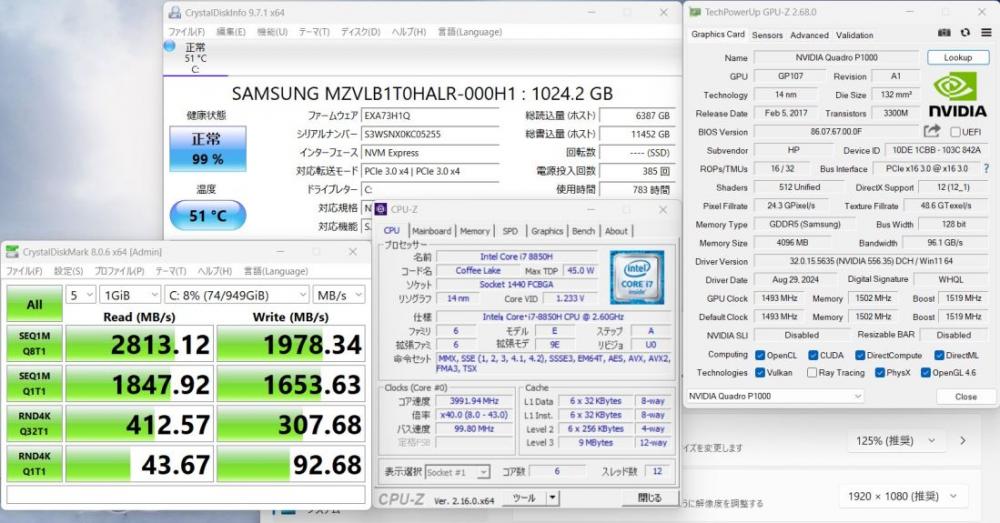Click the CrystalDiskMark title bar icon
Viewport: 1000px width, 523px height.
(x=12, y=252)
